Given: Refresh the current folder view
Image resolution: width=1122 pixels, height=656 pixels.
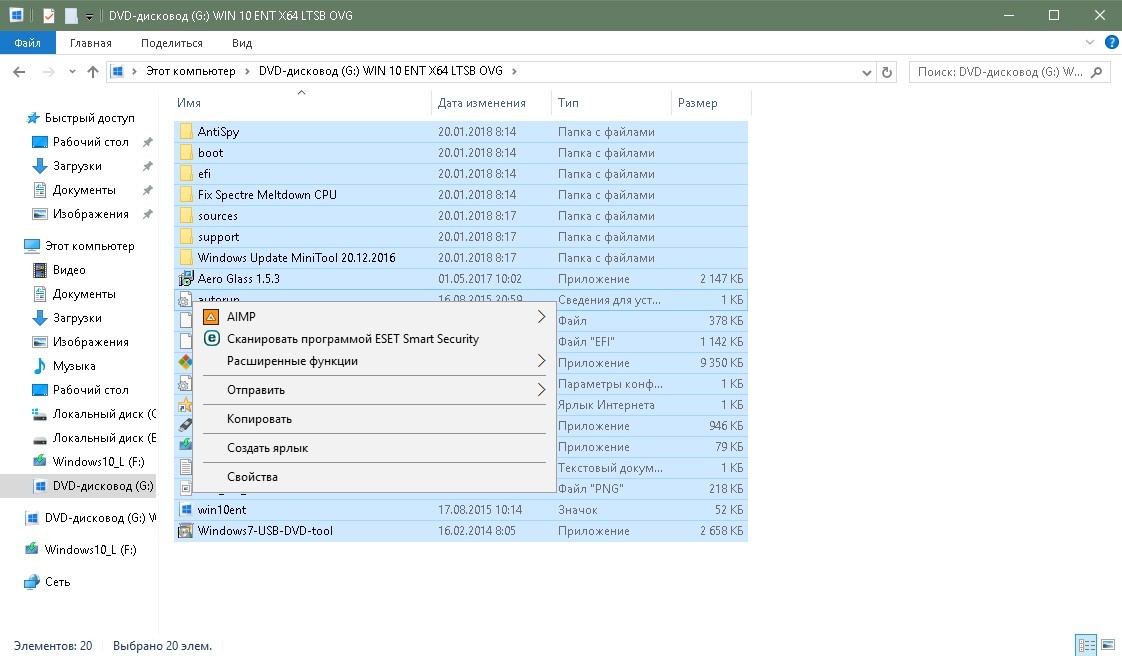Looking at the screenshot, I should point(887,72).
